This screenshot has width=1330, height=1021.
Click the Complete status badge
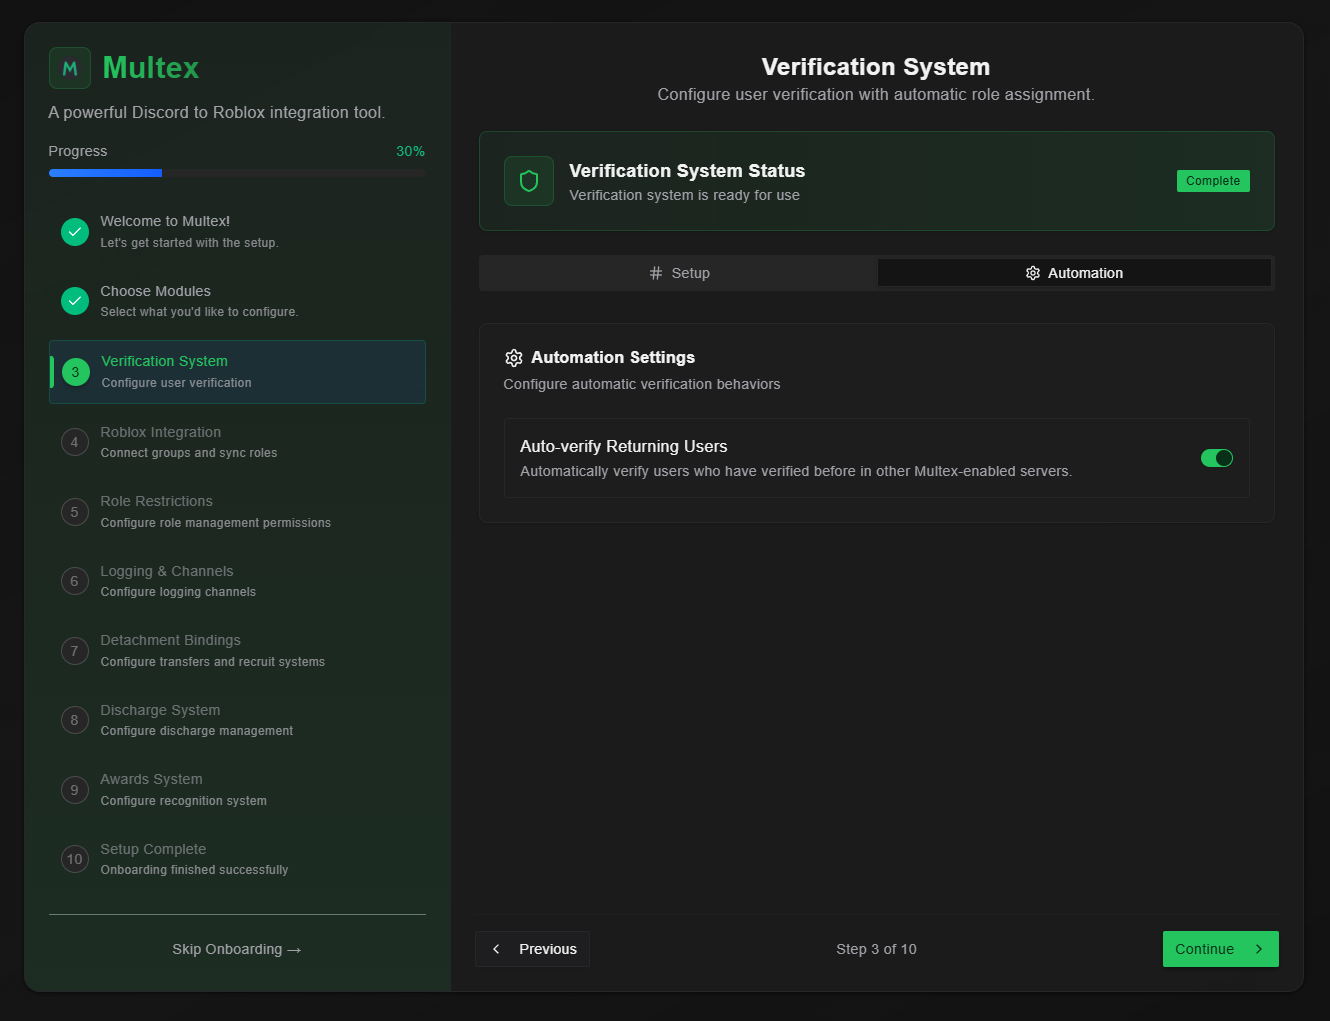click(1213, 181)
